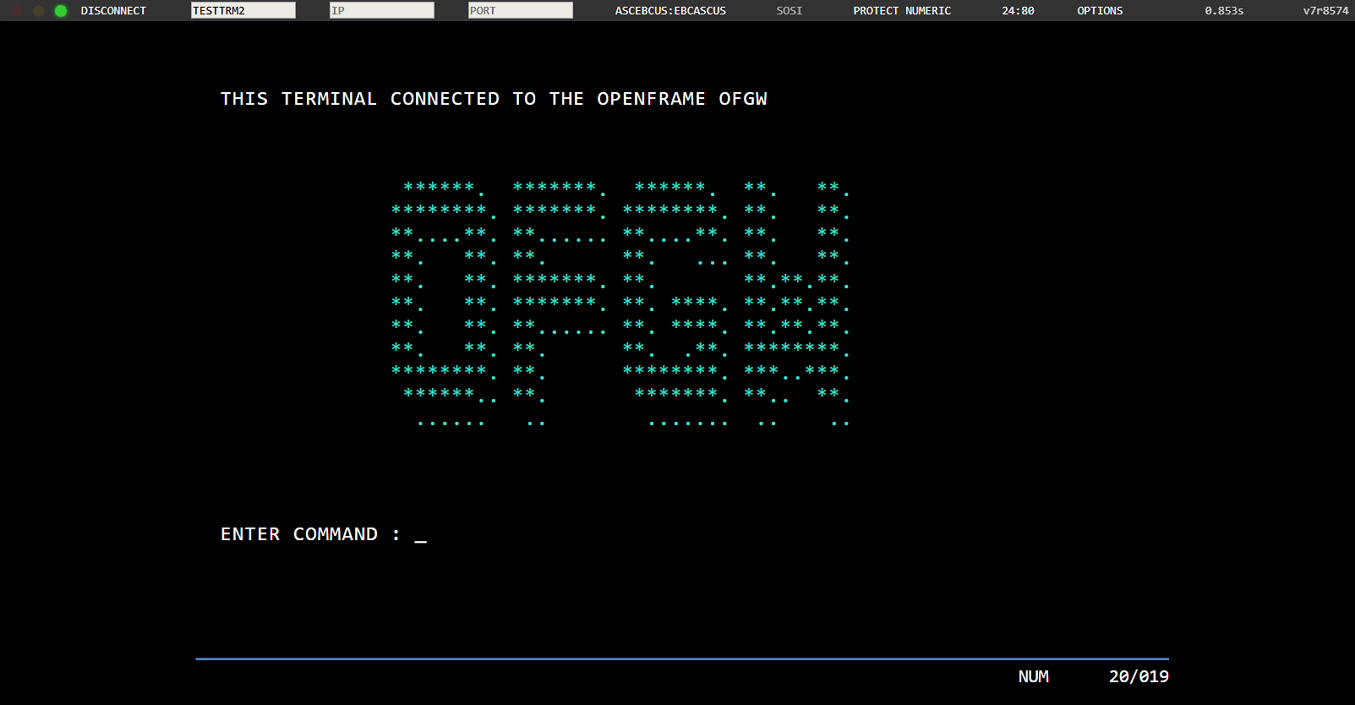Click the 20/019 cursor position indicator
Viewport: 1355px width, 705px height.
pos(1138,677)
